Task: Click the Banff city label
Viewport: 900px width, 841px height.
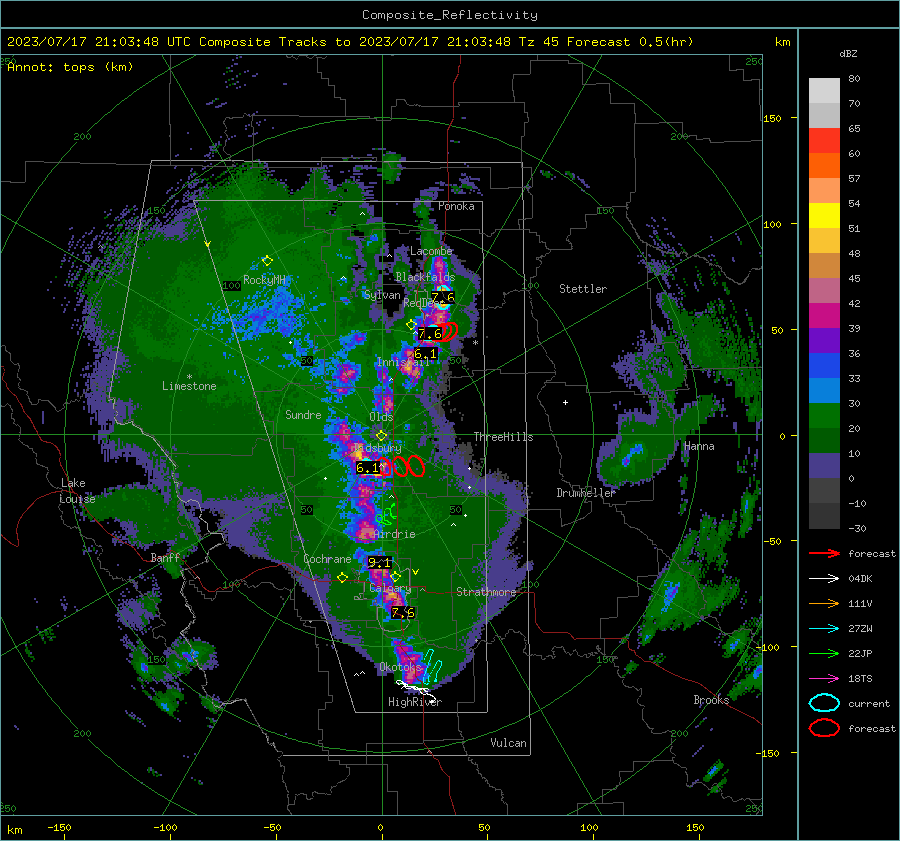Action: (165, 557)
